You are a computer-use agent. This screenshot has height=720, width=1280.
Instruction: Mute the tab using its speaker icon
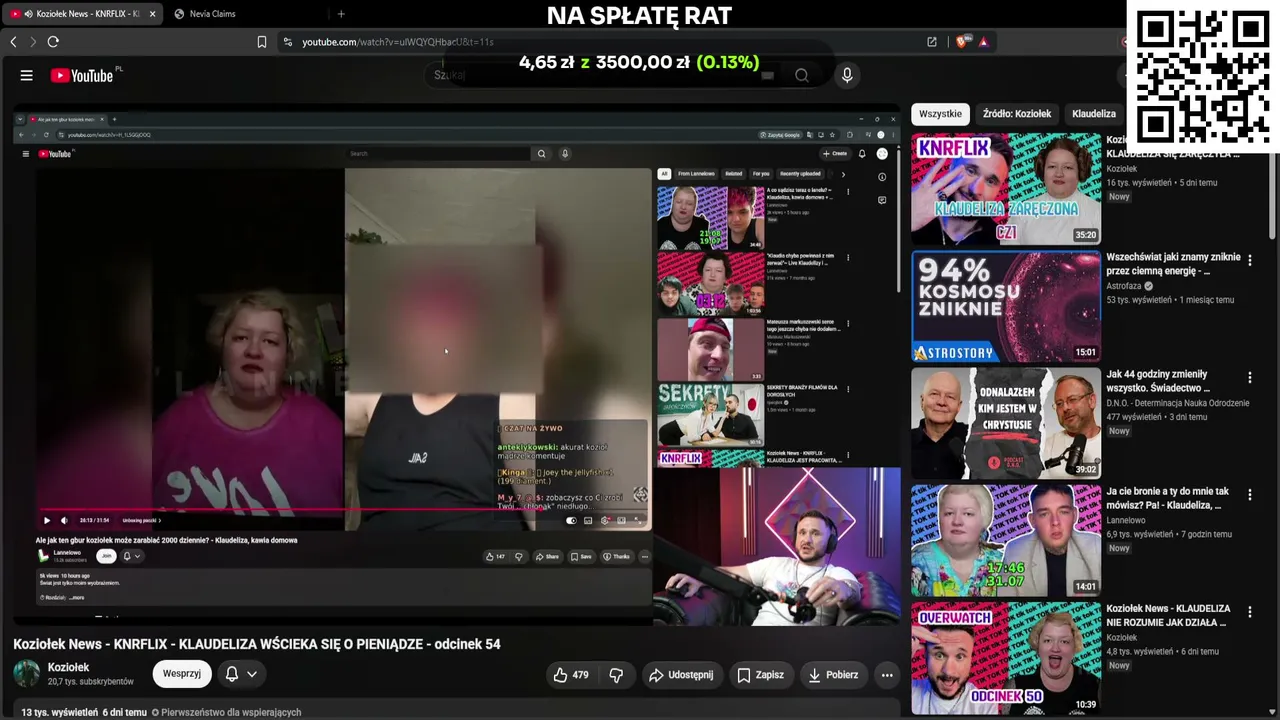(x=28, y=14)
